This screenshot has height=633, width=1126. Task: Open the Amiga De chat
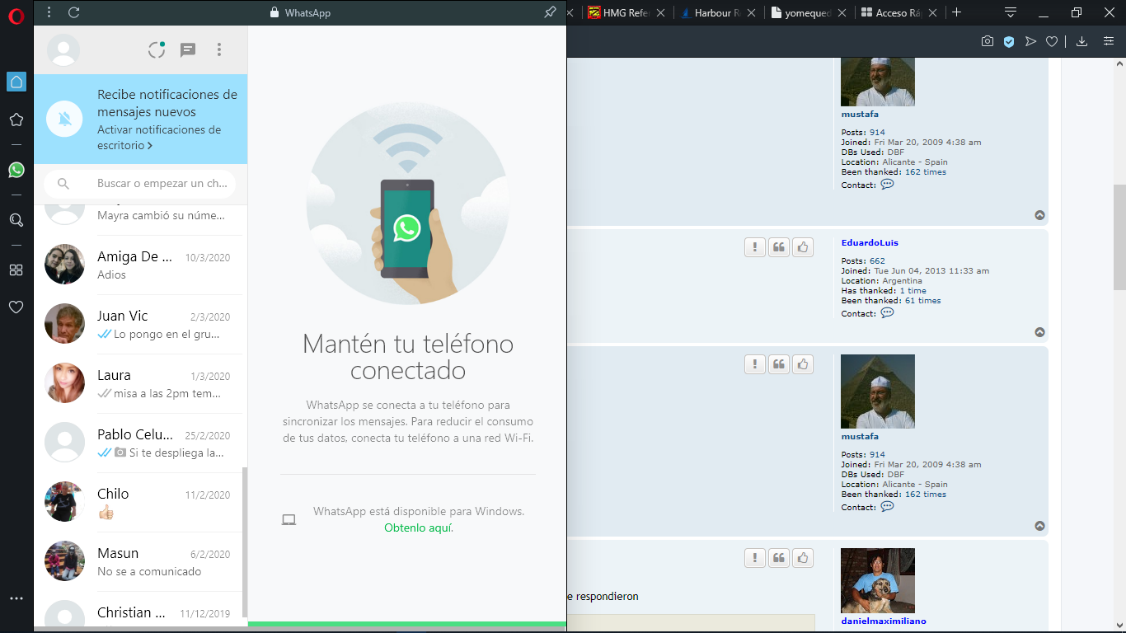click(x=141, y=265)
